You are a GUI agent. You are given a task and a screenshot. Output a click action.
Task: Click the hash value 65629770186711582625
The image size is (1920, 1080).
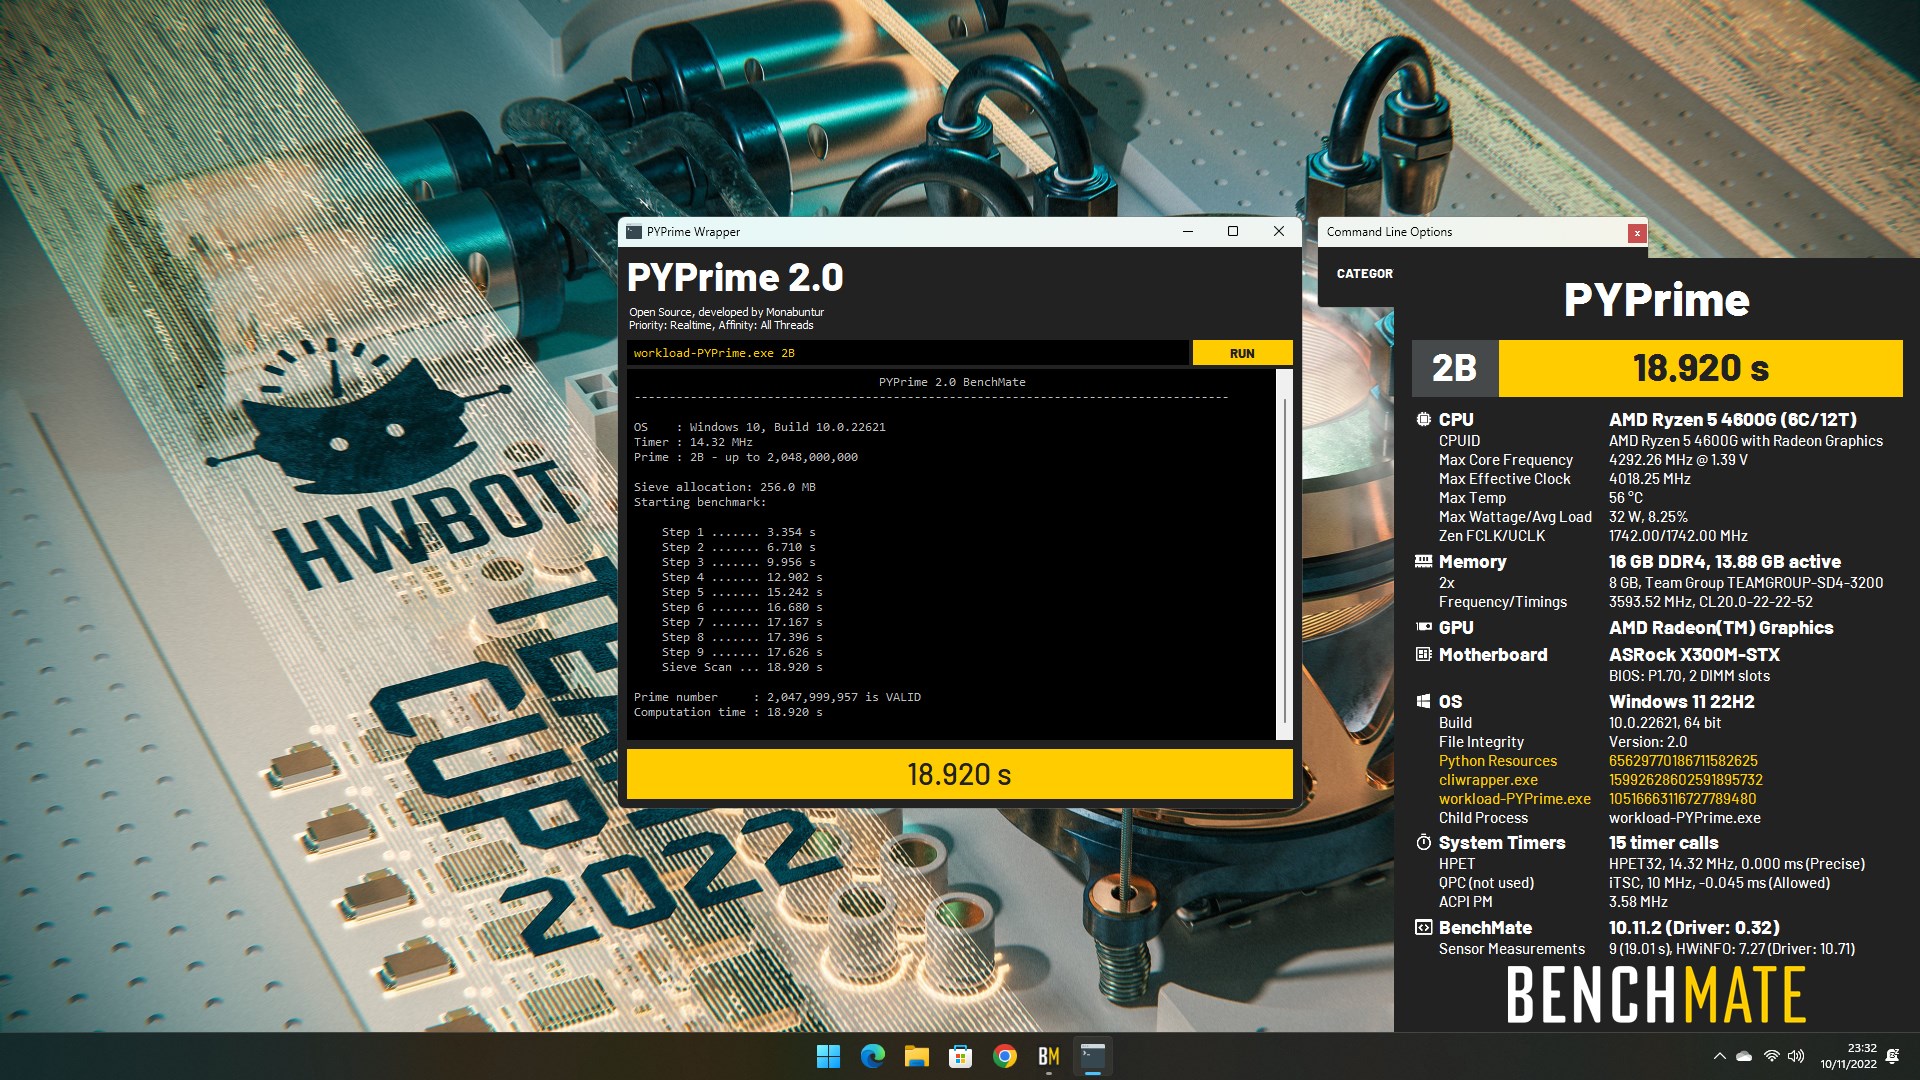pyautogui.click(x=1683, y=761)
